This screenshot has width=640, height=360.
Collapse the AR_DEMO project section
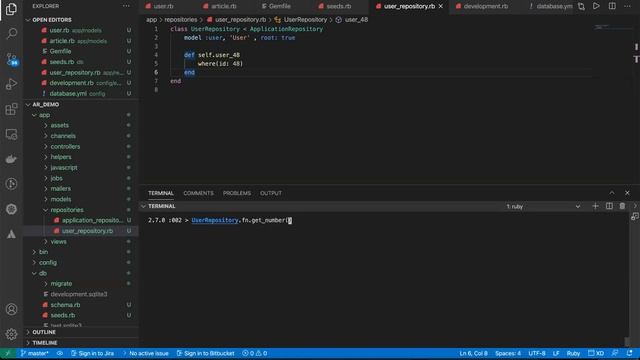[46, 104]
